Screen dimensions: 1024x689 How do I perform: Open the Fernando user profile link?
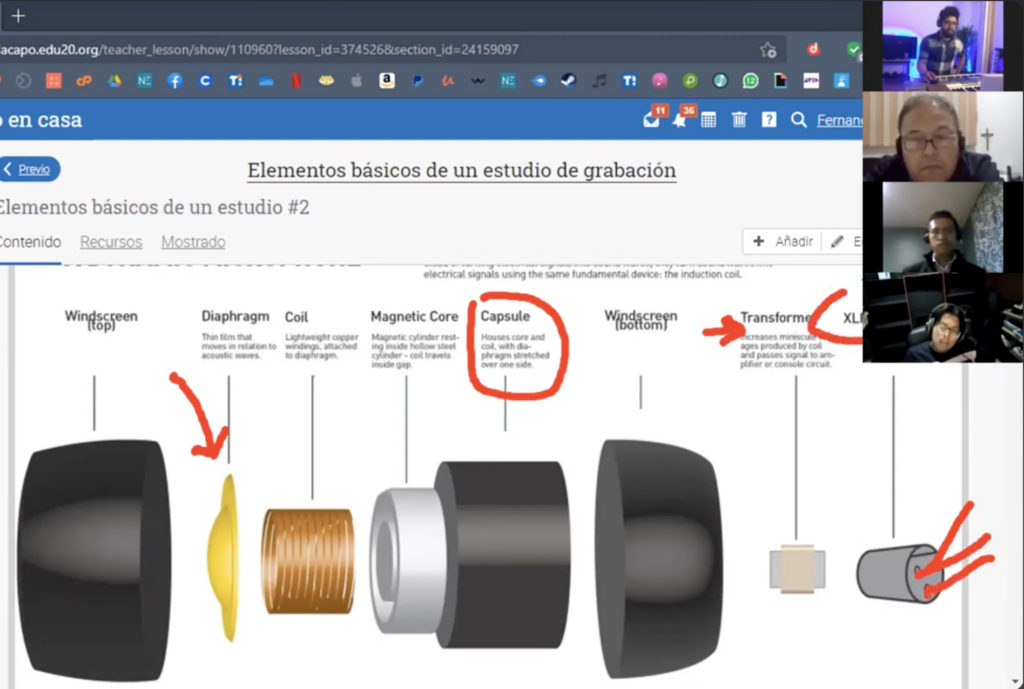(839, 120)
